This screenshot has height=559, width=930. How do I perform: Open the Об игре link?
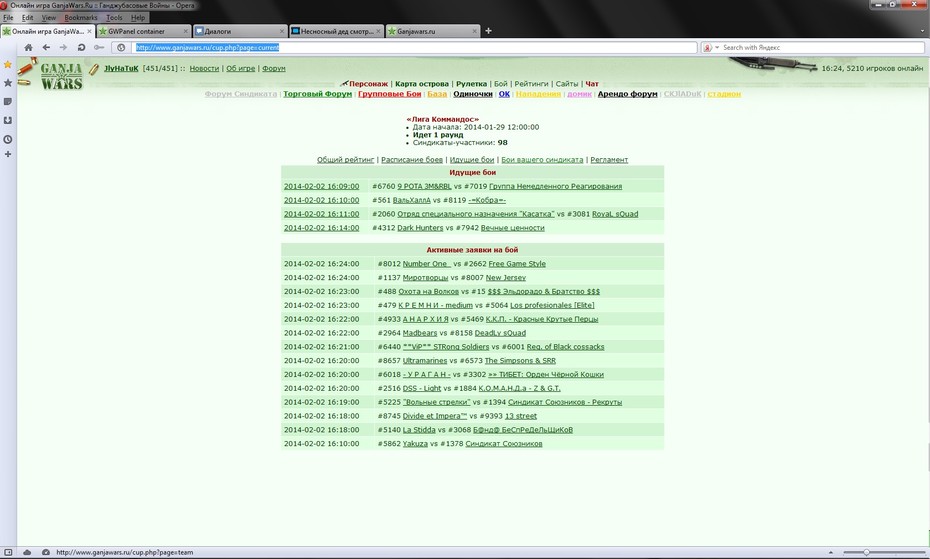[x=240, y=68]
